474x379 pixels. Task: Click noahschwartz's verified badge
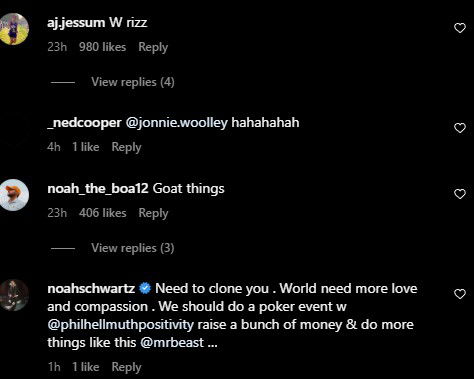click(145, 288)
